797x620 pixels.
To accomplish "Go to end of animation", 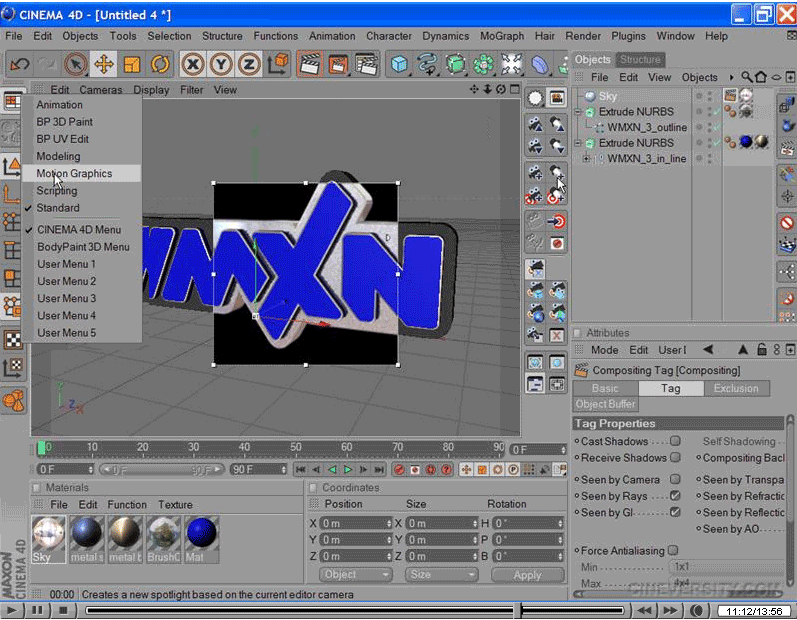I will [379, 470].
